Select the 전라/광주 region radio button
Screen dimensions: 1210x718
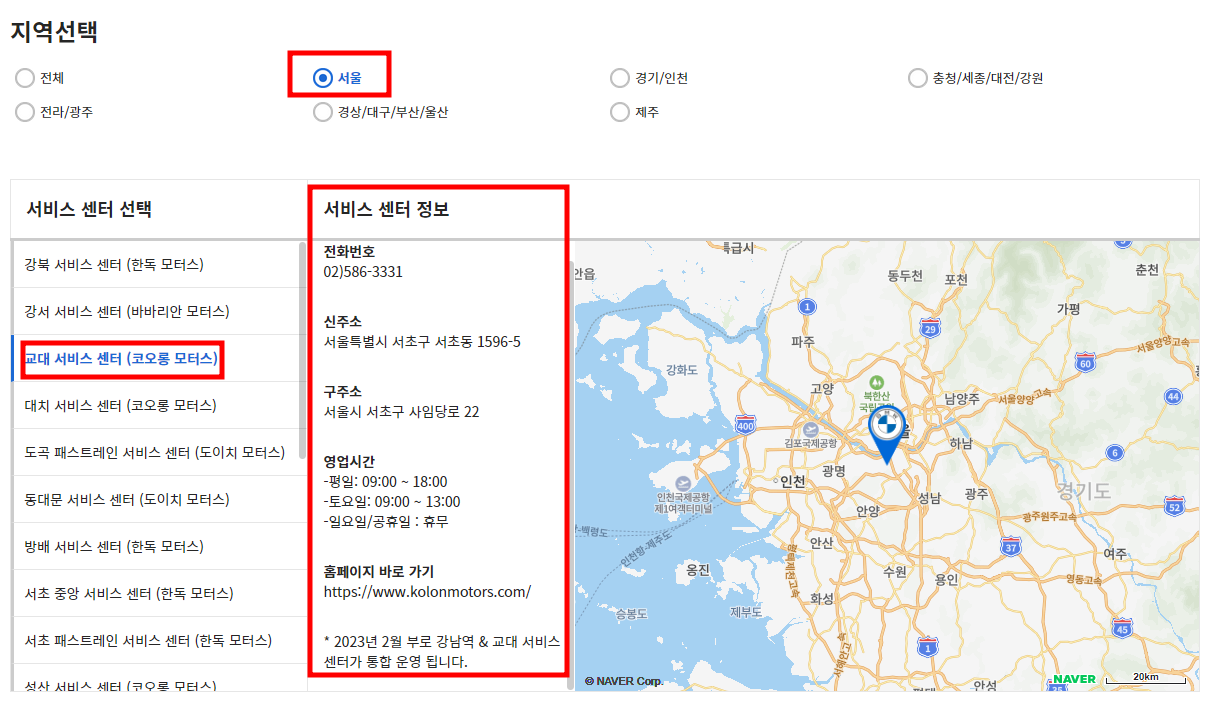pyautogui.click(x=23, y=112)
